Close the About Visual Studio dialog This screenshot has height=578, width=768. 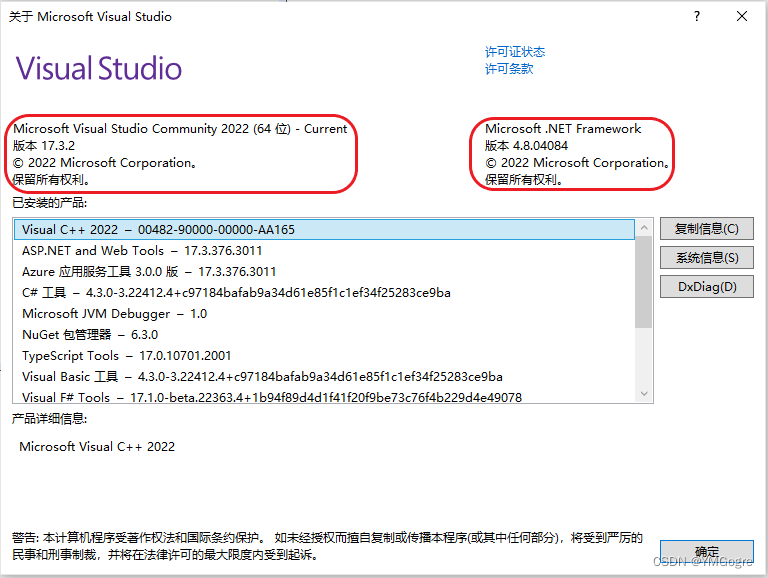tap(742, 16)
